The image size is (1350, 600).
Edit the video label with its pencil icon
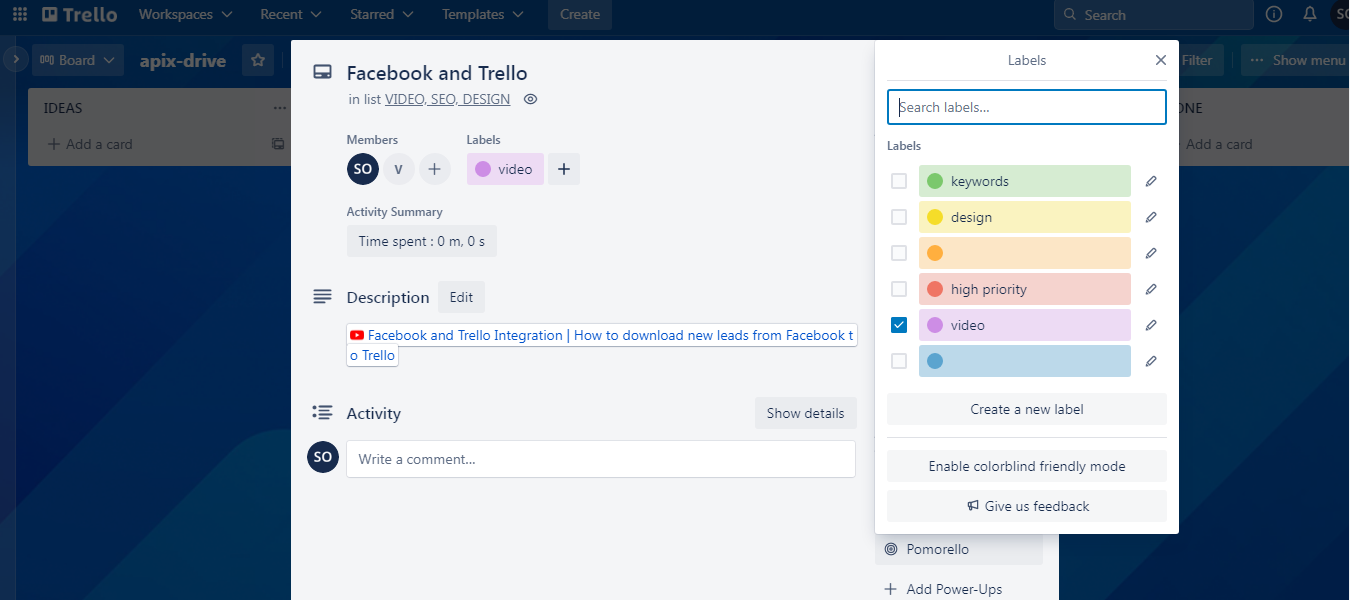pyautogui.click(x=1150, y=324)
